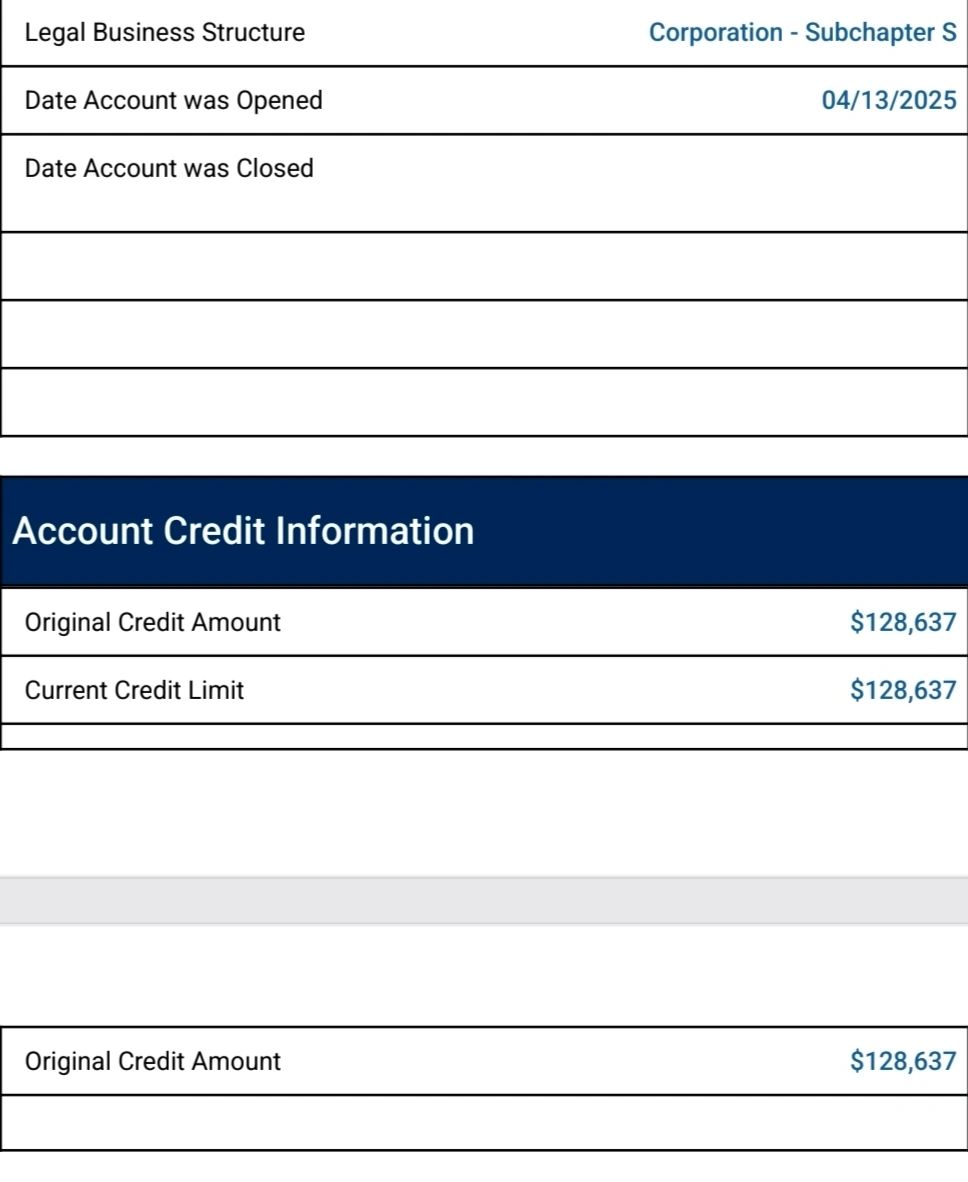Click the Current Credit Limit label
968x1182 pixels.
tap(134, 690)
